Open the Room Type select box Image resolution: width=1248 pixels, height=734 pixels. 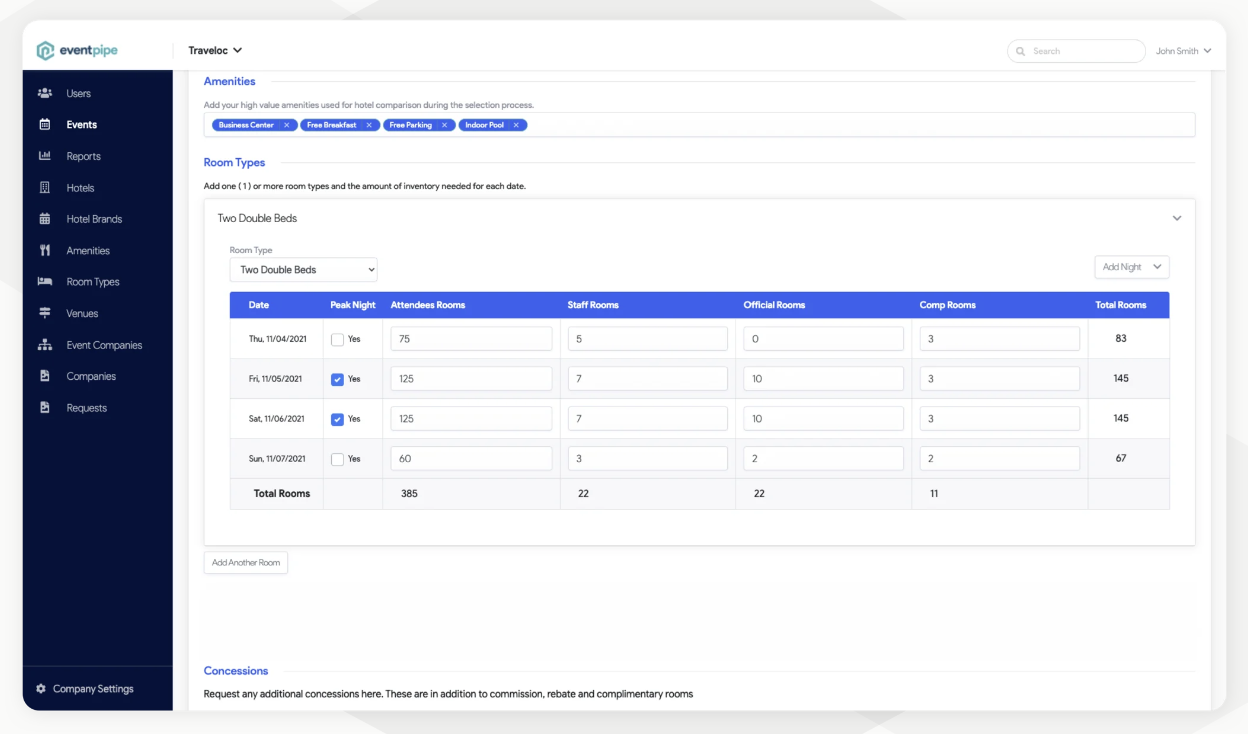tap(304, 270)
